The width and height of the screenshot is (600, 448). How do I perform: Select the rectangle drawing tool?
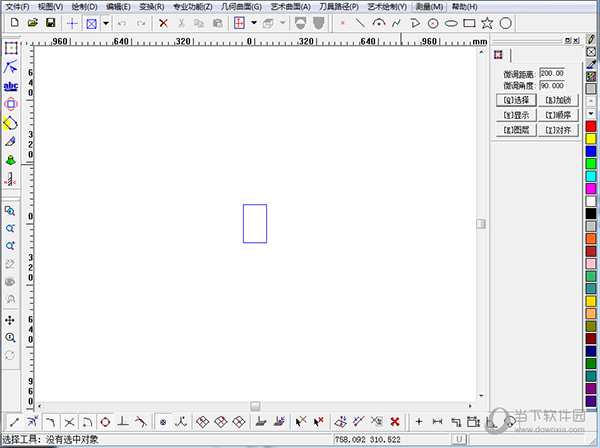(x=469, y=23)
